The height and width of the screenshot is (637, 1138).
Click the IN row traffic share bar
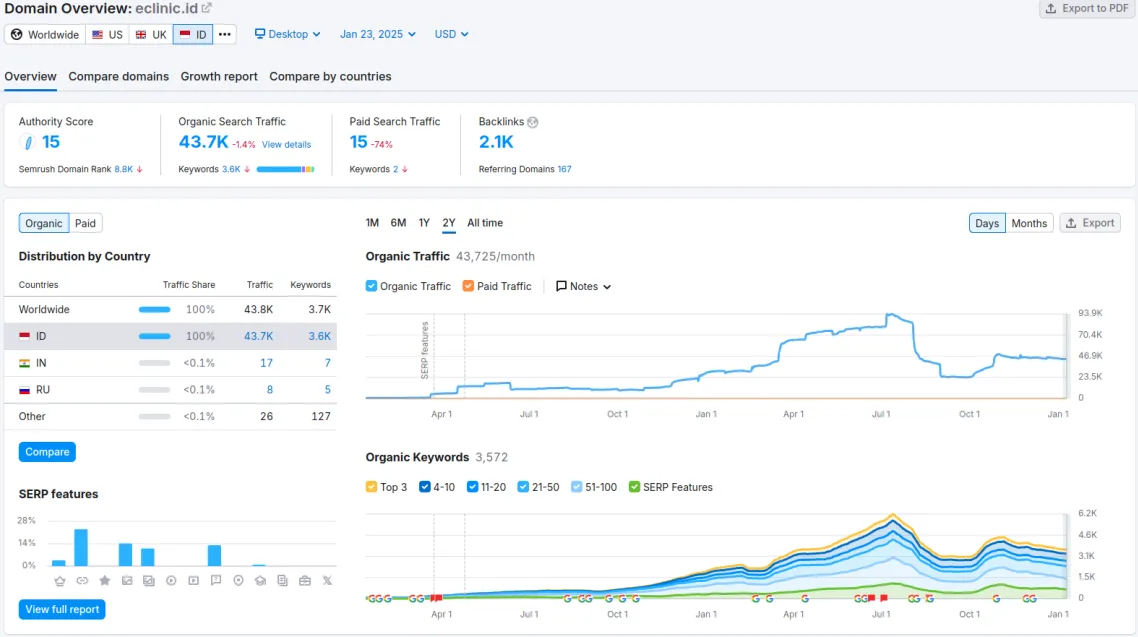(155, 363)
